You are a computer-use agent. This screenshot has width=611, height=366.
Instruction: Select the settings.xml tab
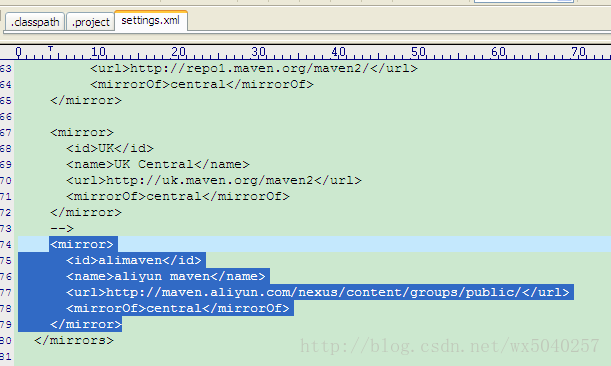pyautogui.click(x=150, y=20)
